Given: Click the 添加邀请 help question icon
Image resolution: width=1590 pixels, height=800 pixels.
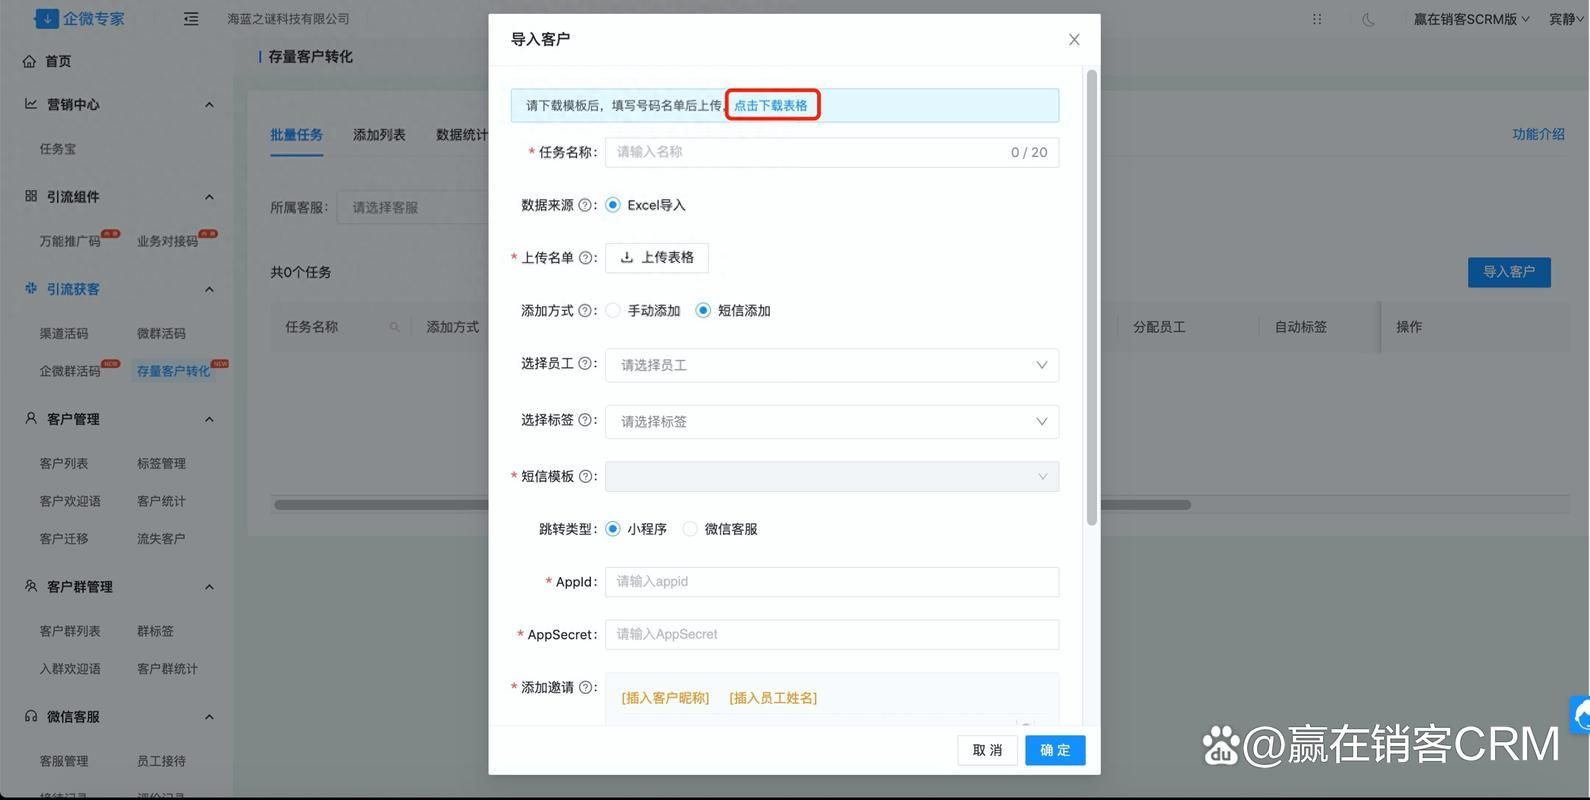Looking at the screenshot, I should (585, 687).
